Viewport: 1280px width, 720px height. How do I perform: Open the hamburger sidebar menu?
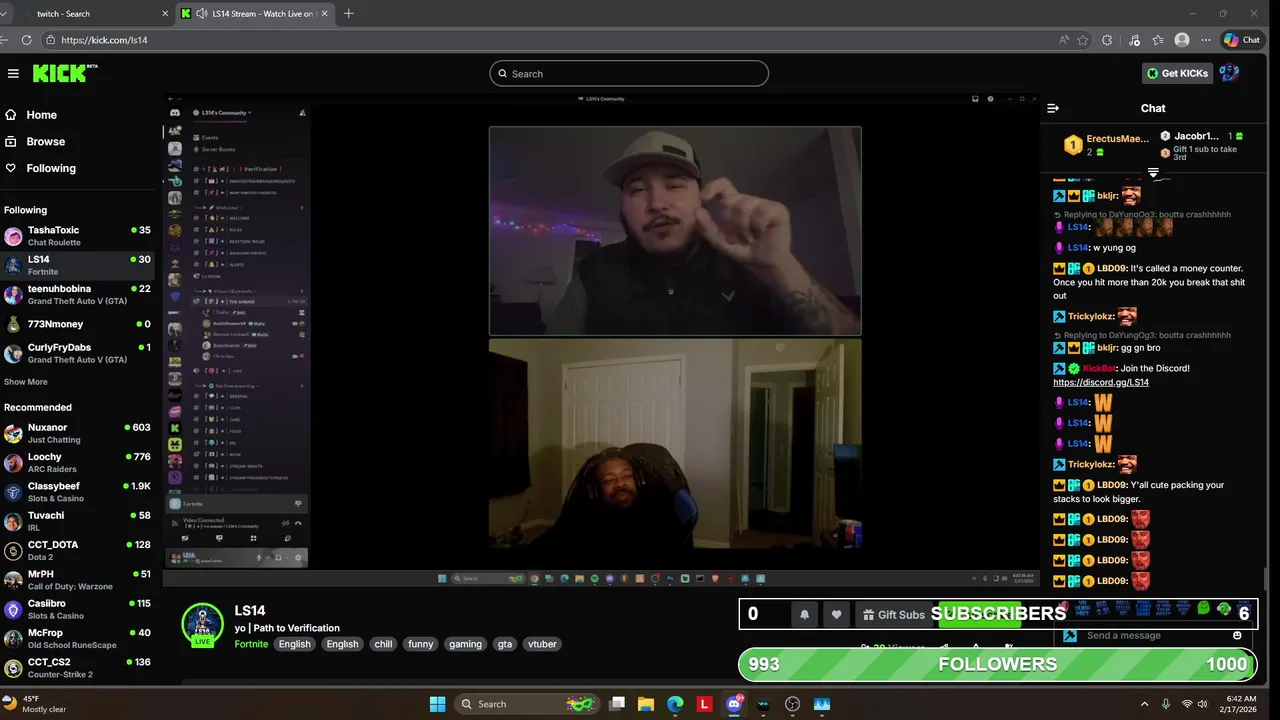[13, 73]
